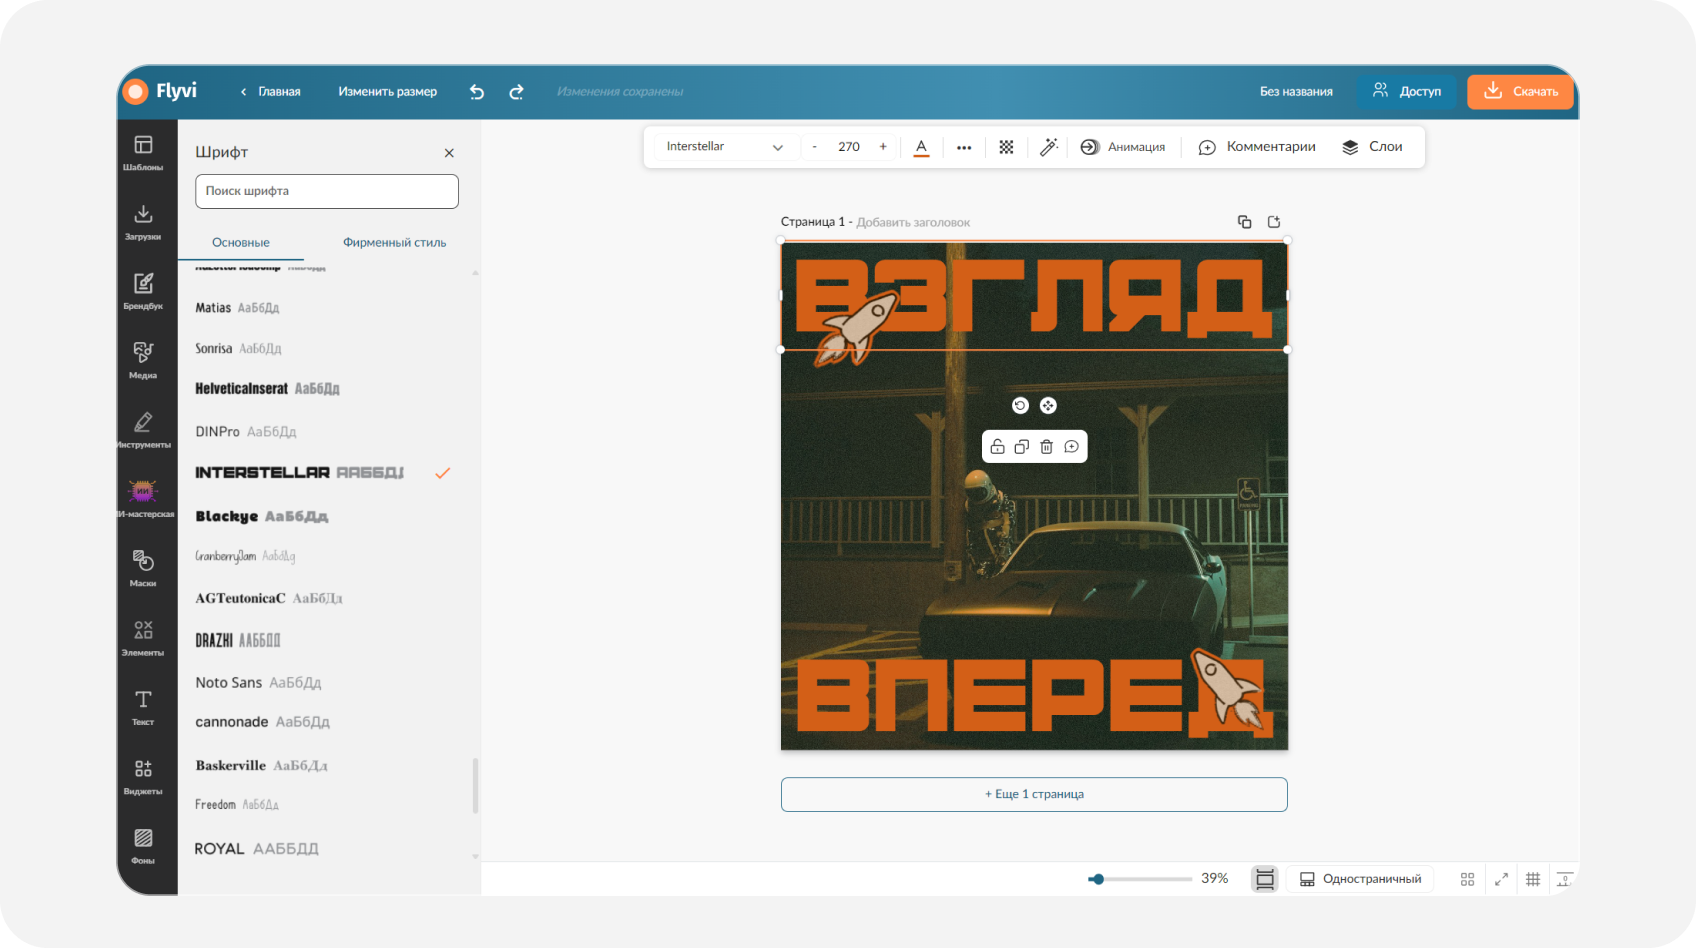Open the Медиа sidebar section
The image size is (1696, 948).
click(x=143, y=360)
